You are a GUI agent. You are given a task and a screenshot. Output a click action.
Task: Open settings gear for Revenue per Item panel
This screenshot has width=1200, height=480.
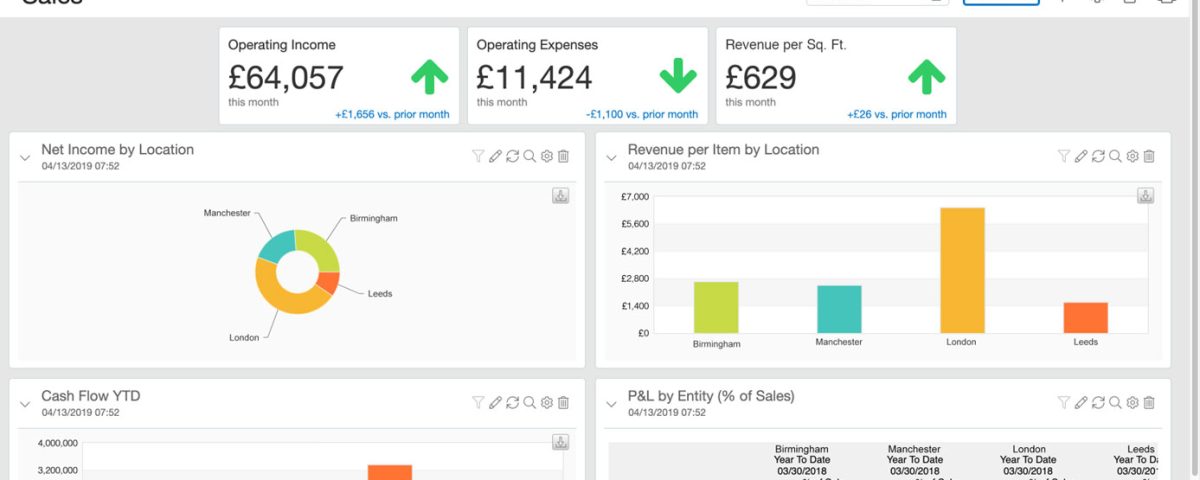pyautogui.click(x=1133, y=156)
